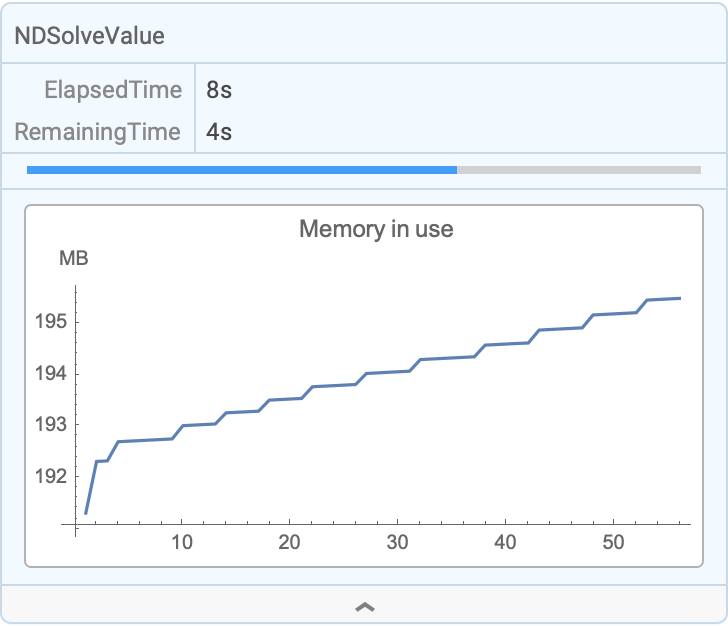The width and height of the screenshot is (728, 626).
Task: Click the 30 x-axis tick label
Action: pos(397,542)
